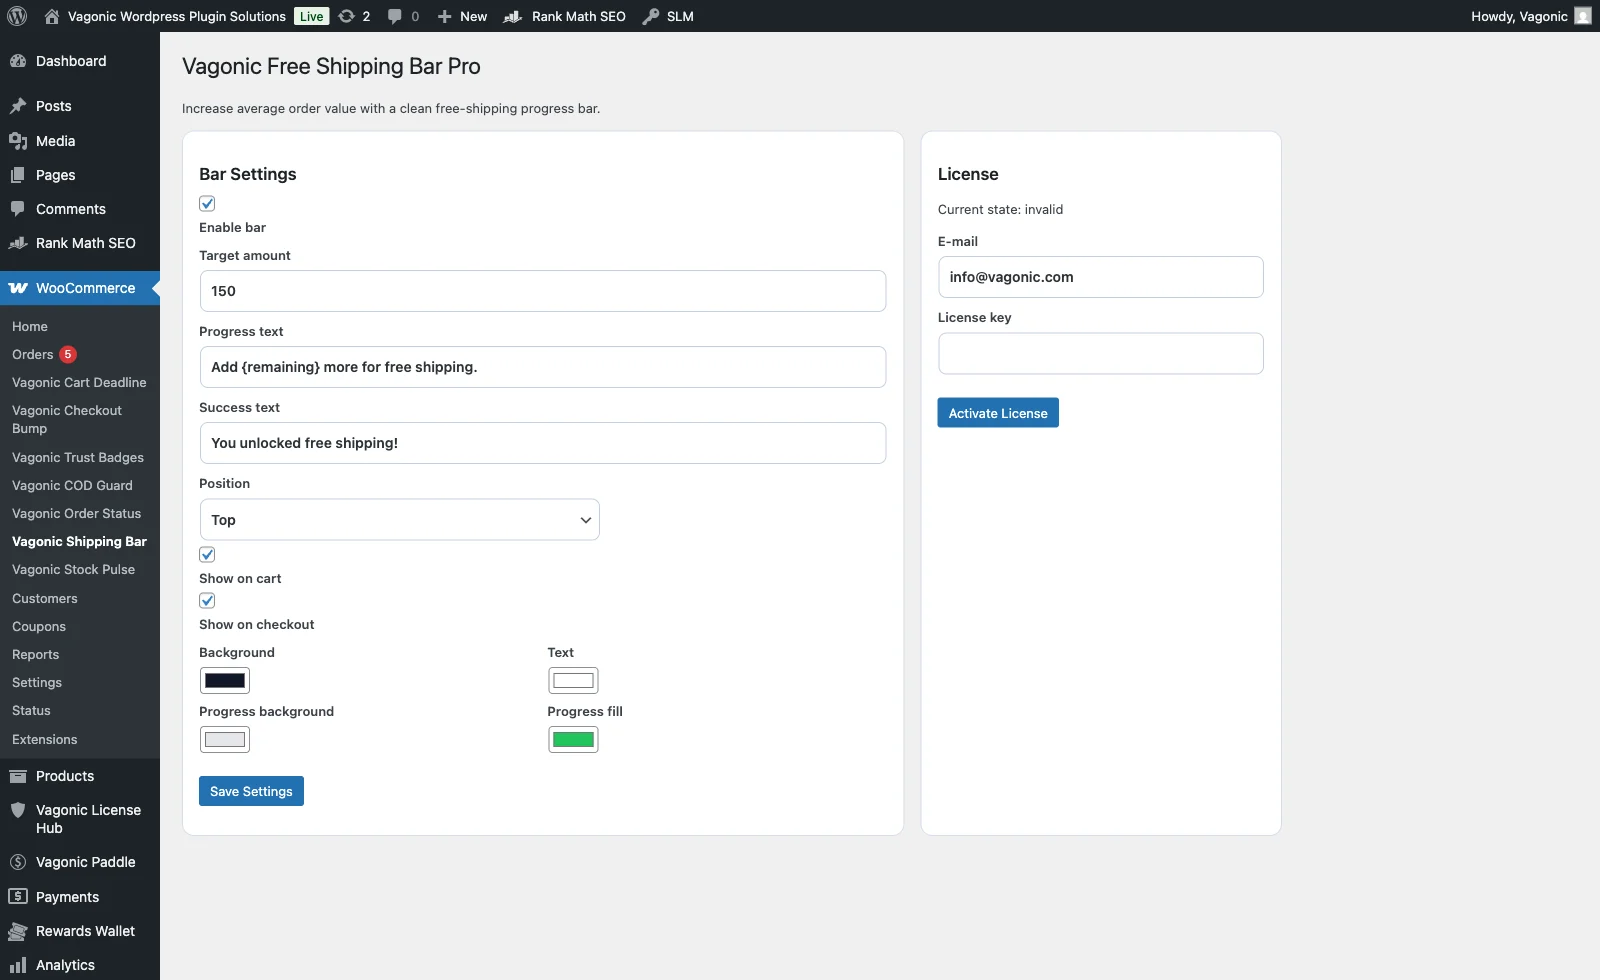Toggle the Show on checkout checkbox
This screenshot has width=1600, height=980.
click(x=207, y=600)
